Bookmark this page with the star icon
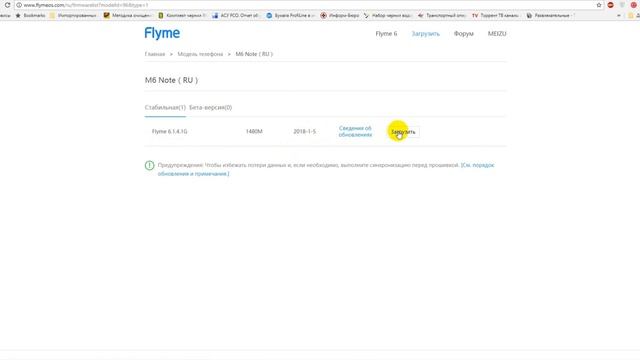This screenshot has height=360, width=640. (599, 5)
